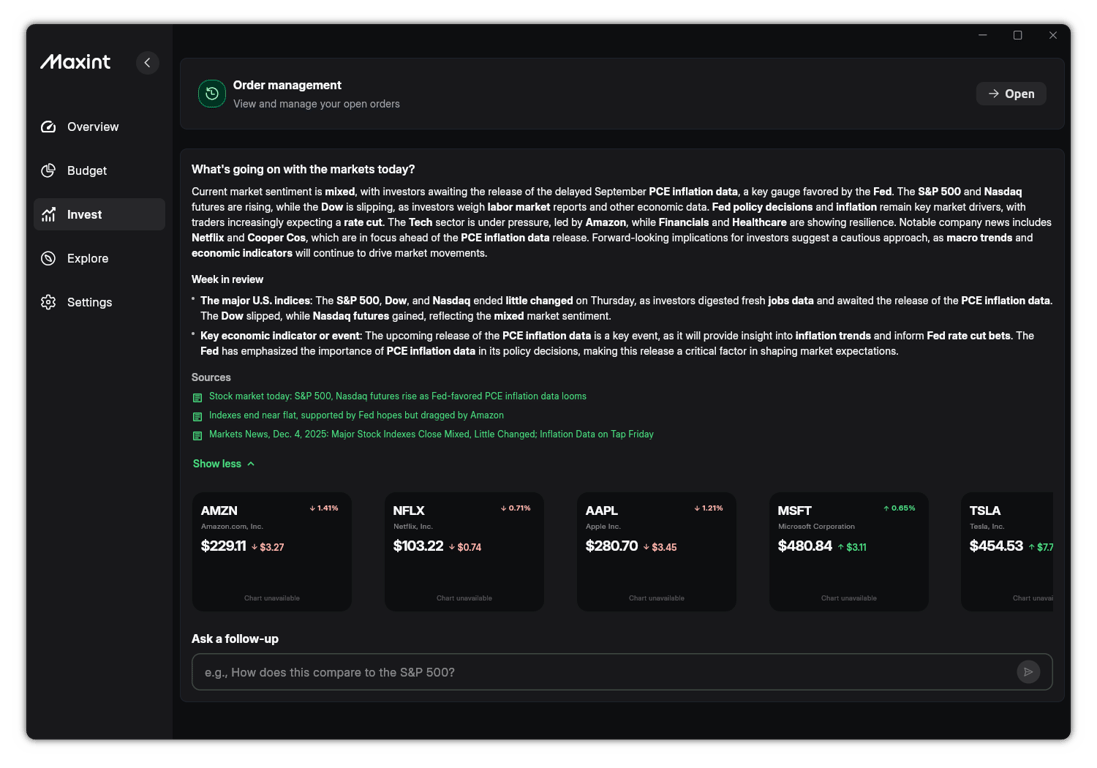Open the Budget section

click(99, 171)
